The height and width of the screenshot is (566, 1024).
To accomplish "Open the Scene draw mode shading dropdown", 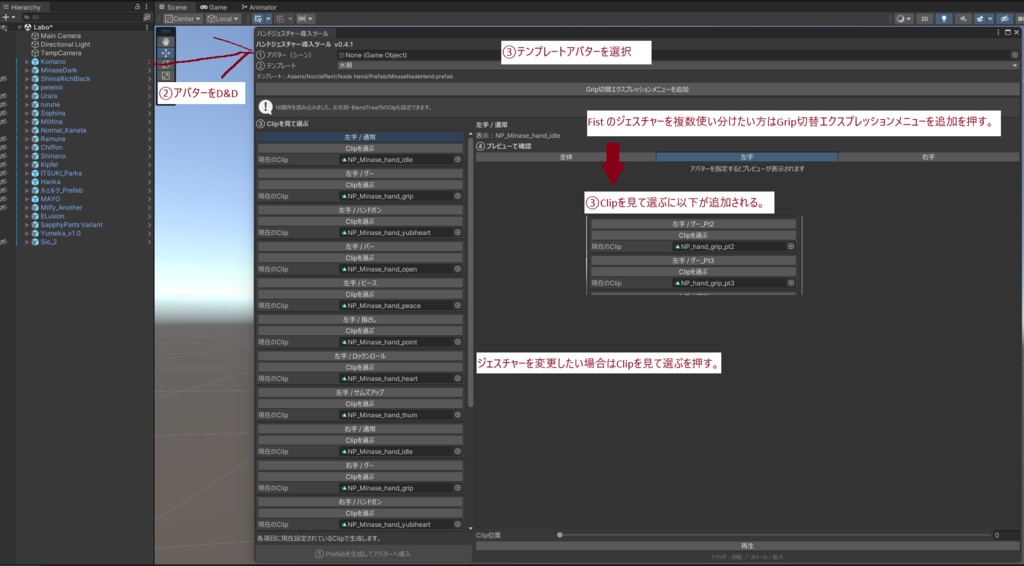I will (x=903, y=19).
